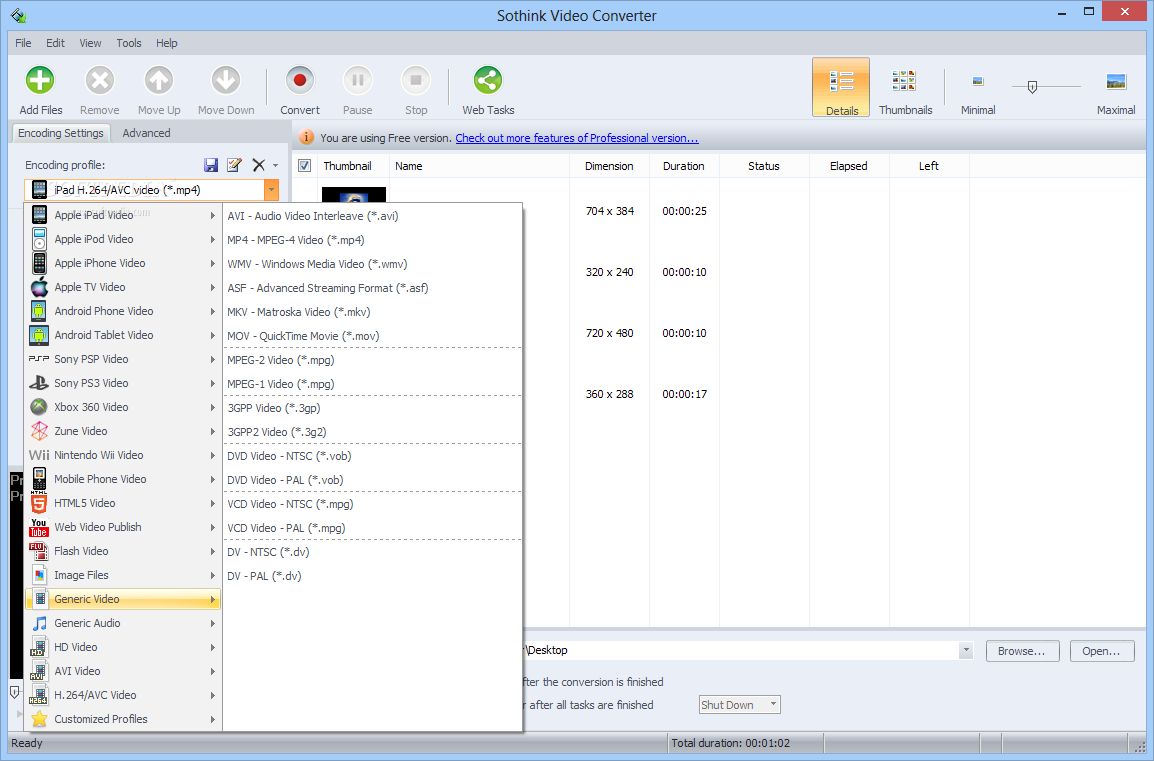Open the Edit menu

tap(55, 43)
